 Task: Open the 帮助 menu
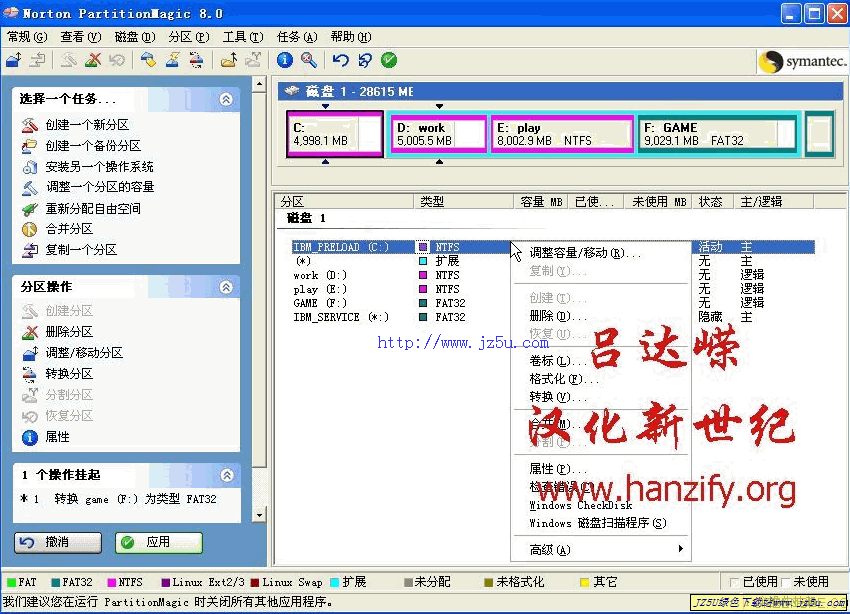[x=350, y=37]
